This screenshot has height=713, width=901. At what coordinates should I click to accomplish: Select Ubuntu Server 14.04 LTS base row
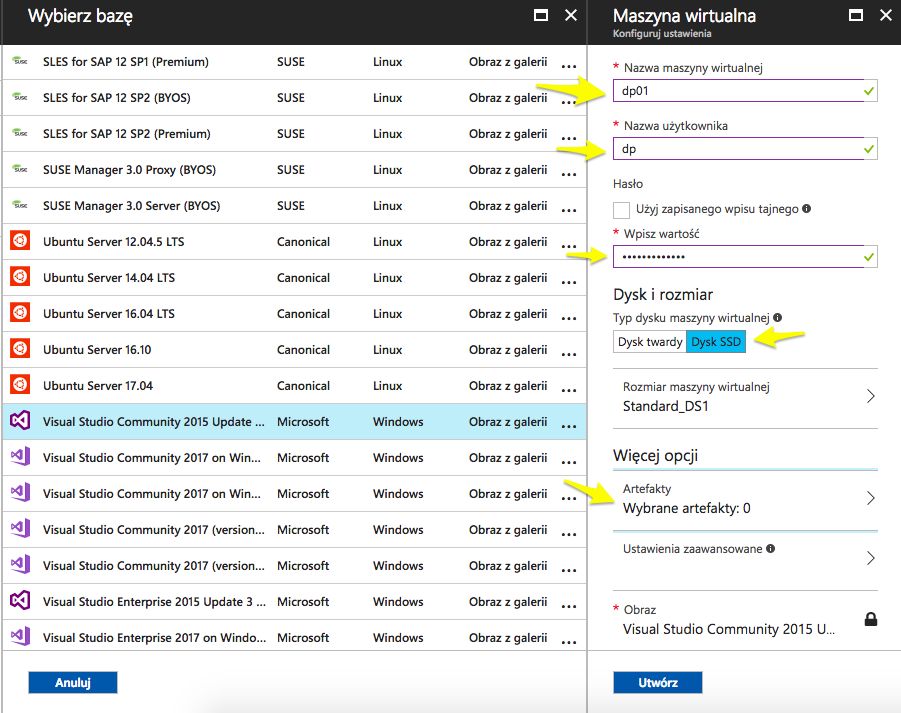coord(280,278)
